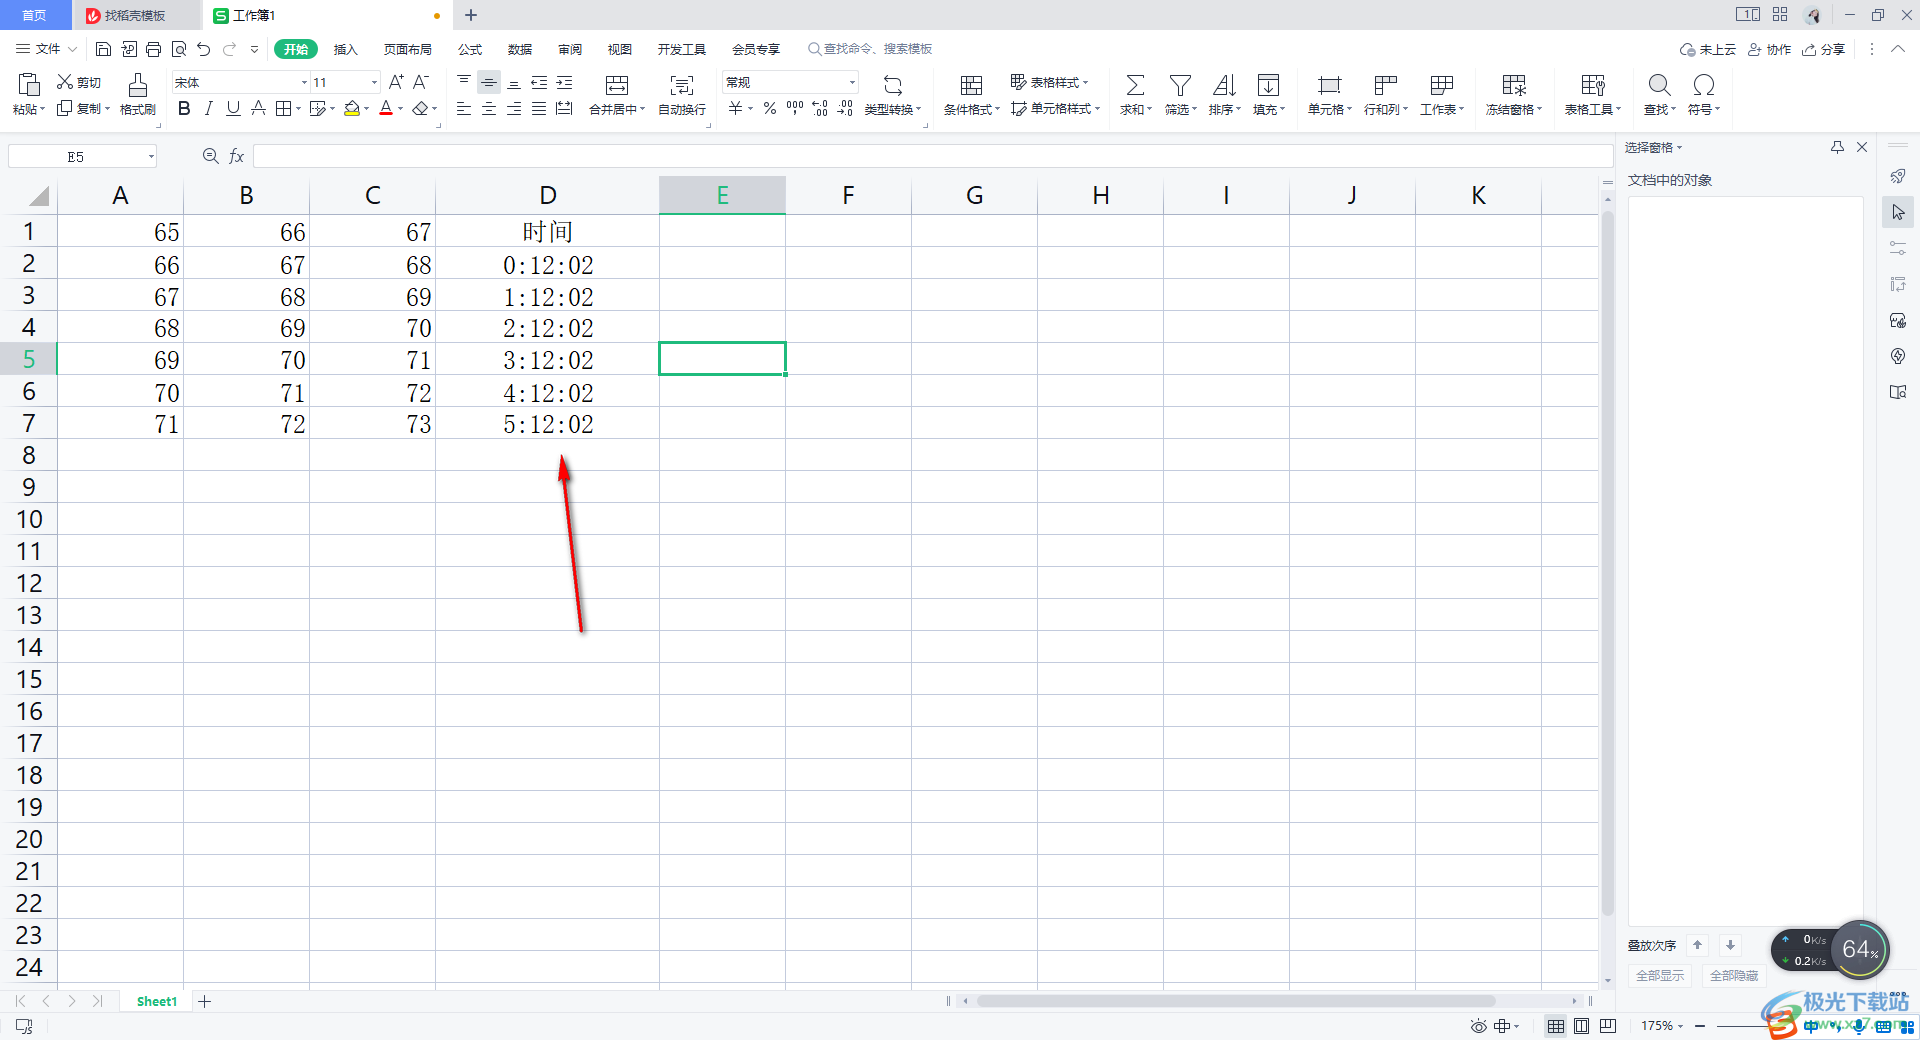1920x1040 pixels.
Task: Toggle Underline formatting
Action: [x=233, y=108]
